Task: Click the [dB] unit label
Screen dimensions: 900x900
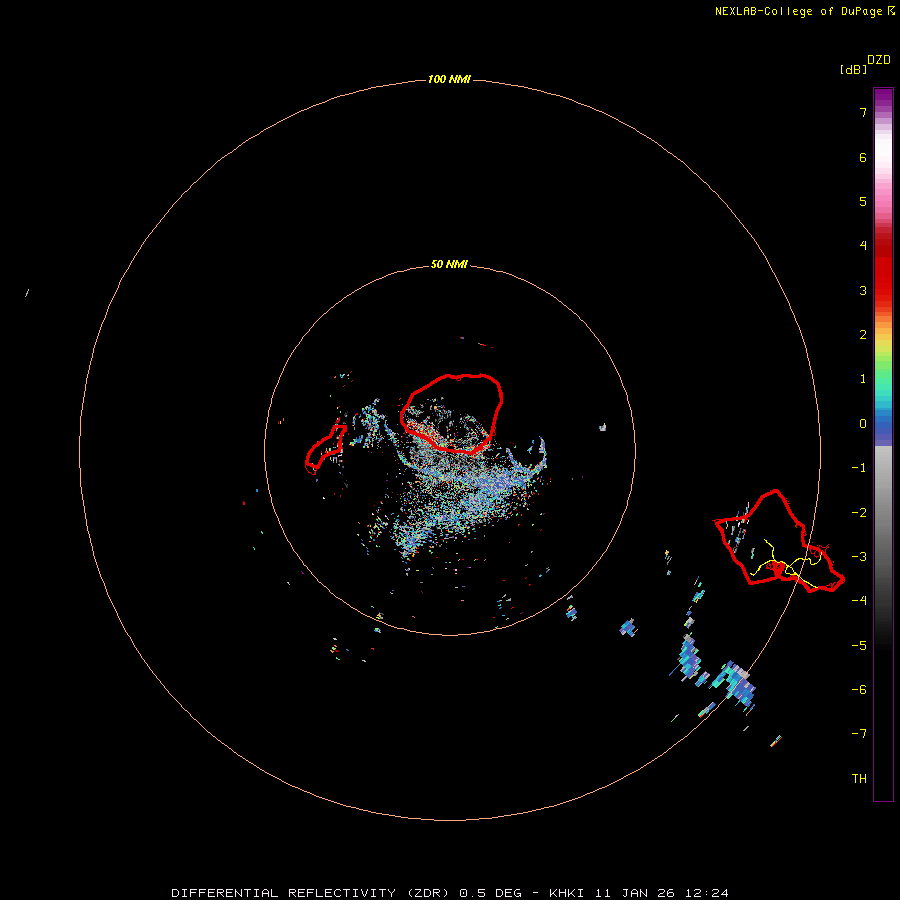Action: (x=854, y=69)
